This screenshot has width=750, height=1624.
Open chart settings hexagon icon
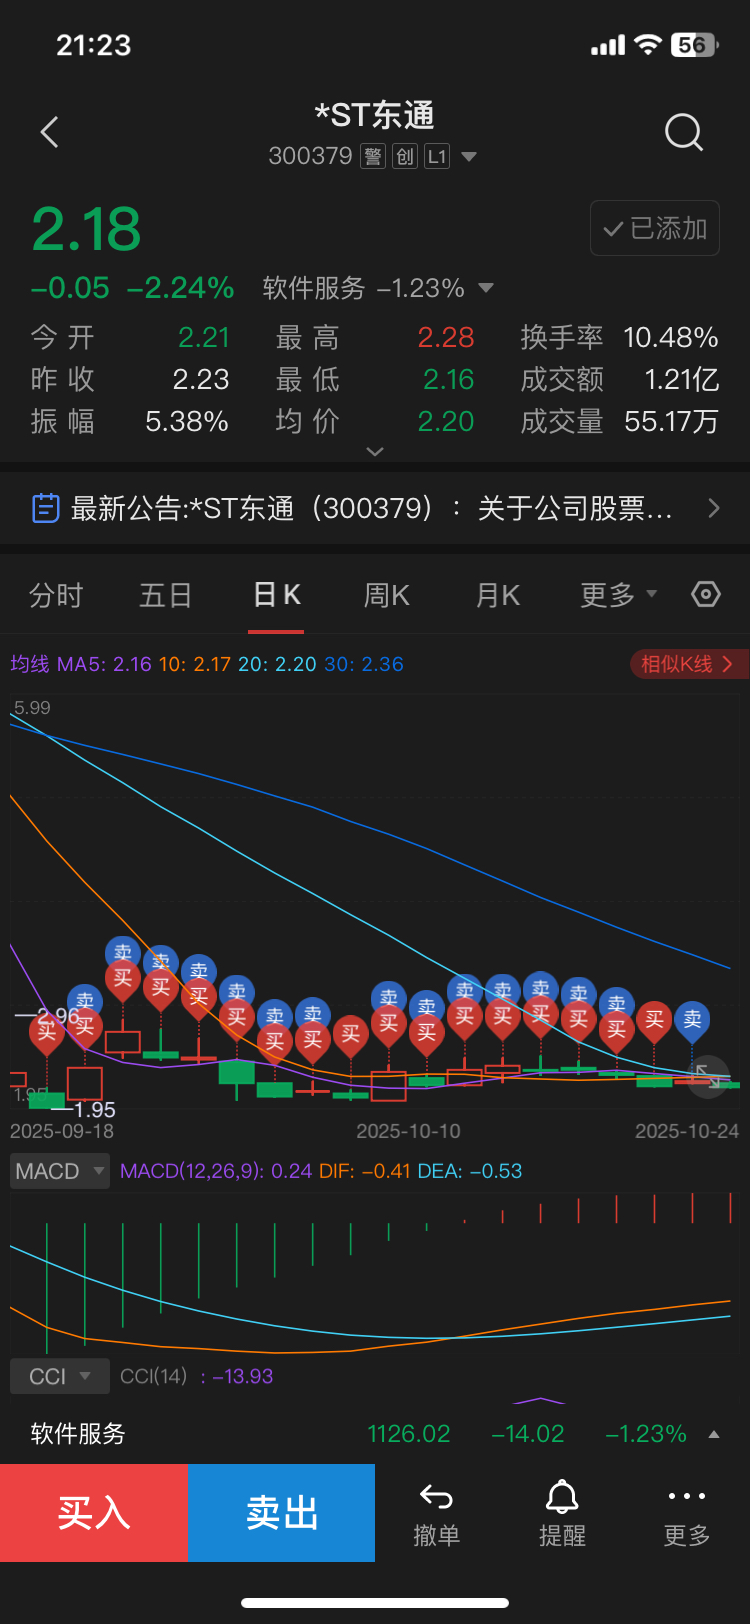706,595
